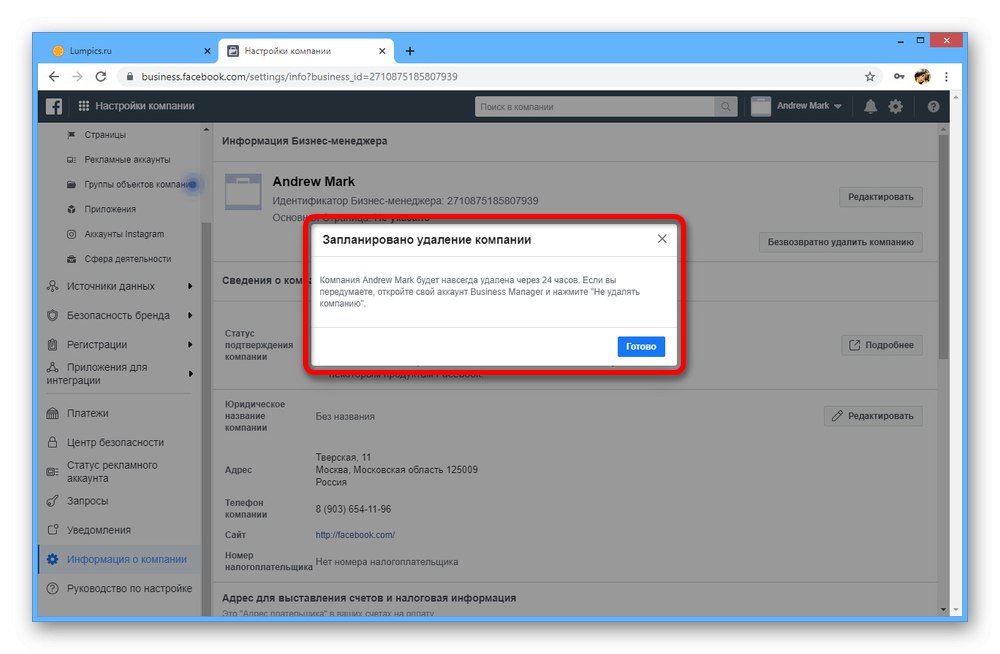Click Редактировать beside Юридическое название компании
The height and width of the screenshot is (654, 1000).
(873, 416)
